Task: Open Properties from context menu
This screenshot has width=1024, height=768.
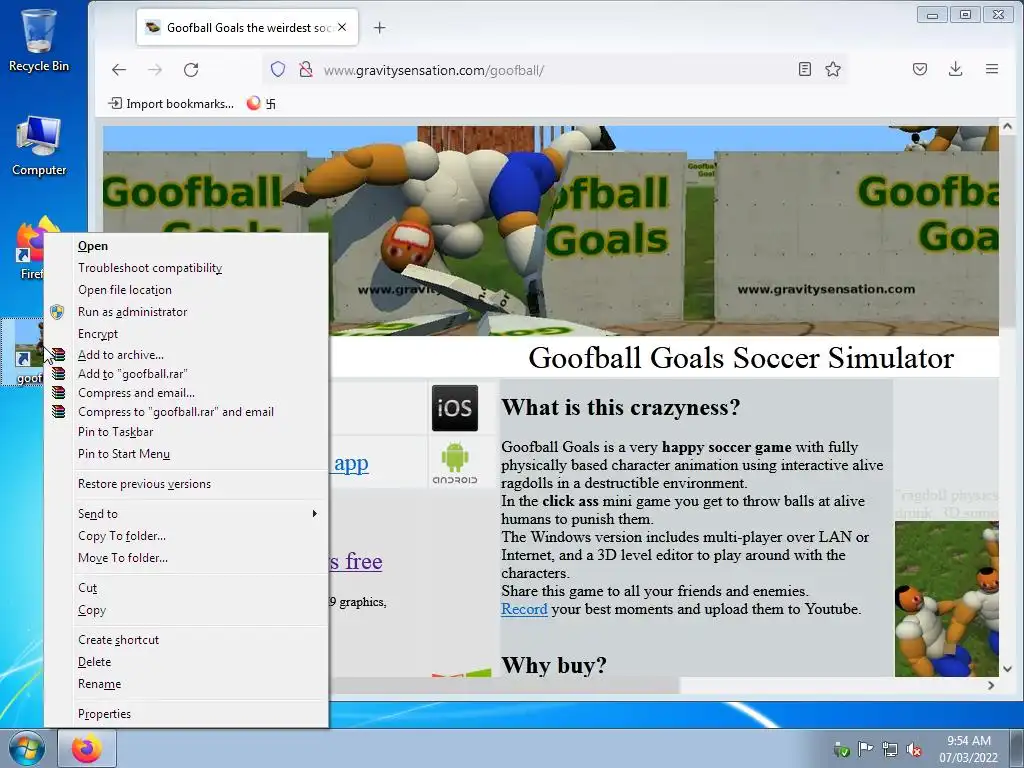Action: click(x=187, y=714)
